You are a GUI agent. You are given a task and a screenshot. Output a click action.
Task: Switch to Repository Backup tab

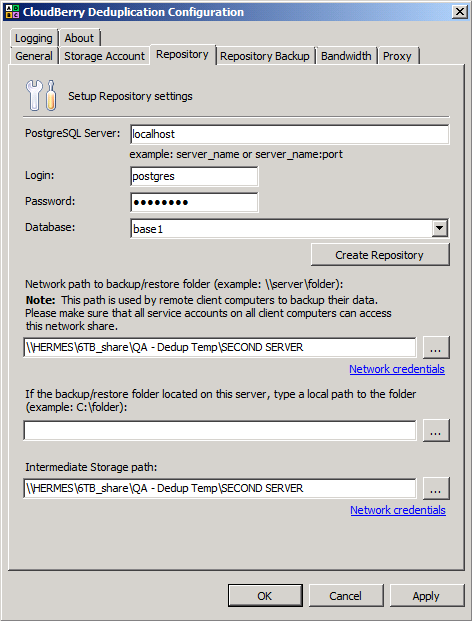(265, 56)
